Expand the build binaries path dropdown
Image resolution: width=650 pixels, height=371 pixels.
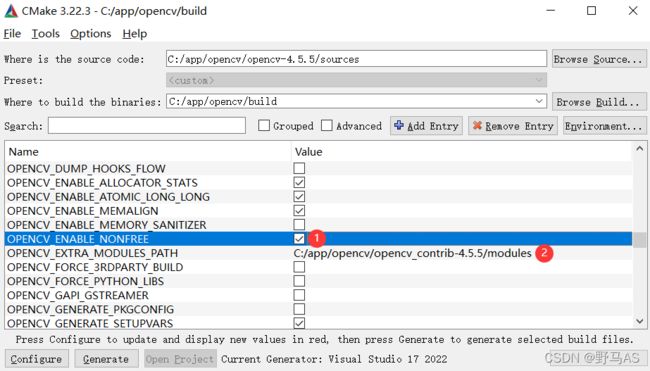pyautogui.click(x=539, y=101)
